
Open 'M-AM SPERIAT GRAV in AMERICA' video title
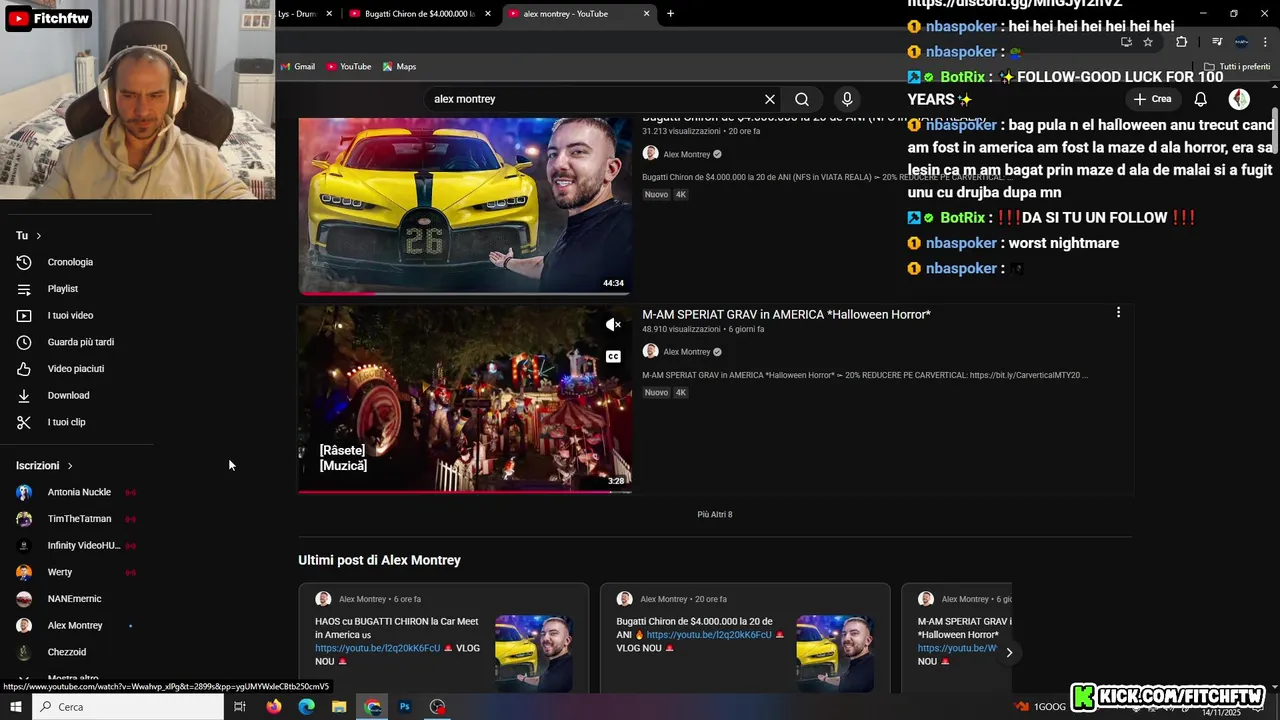click(x=786, y=314)
